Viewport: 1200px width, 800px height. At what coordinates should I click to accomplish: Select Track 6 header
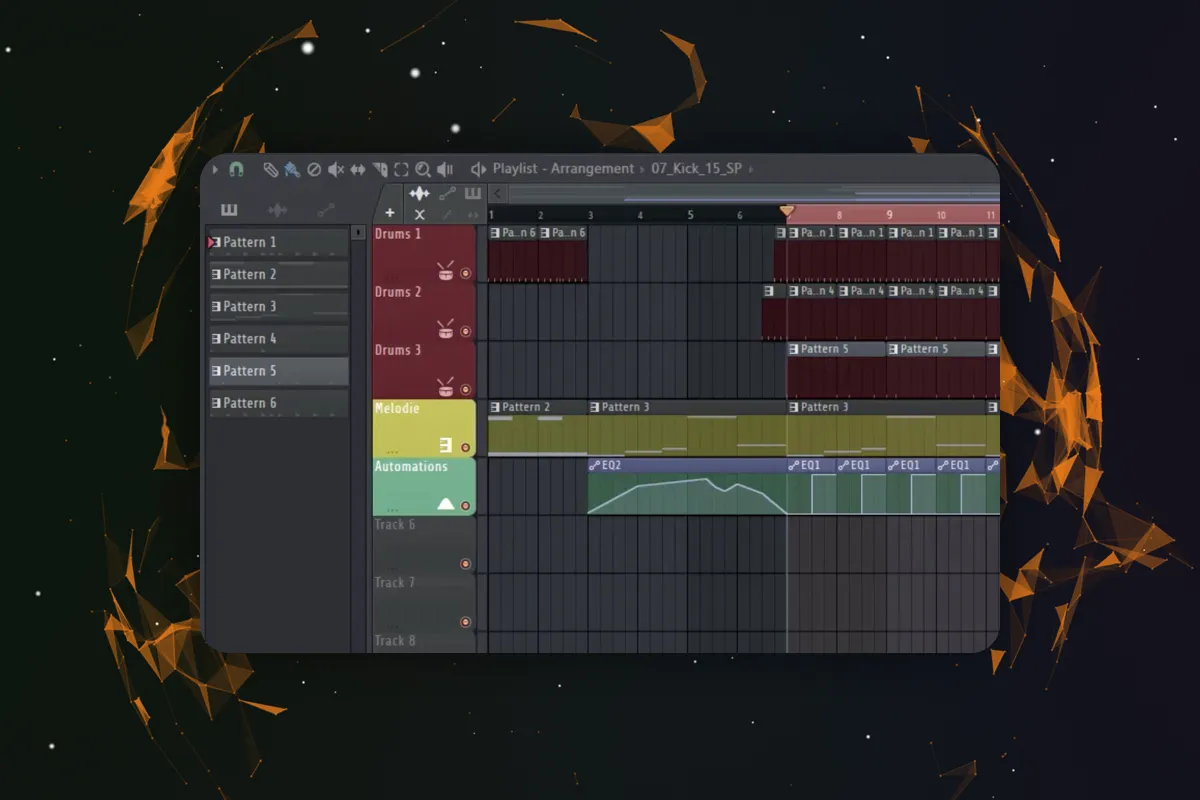pos(424,543)
